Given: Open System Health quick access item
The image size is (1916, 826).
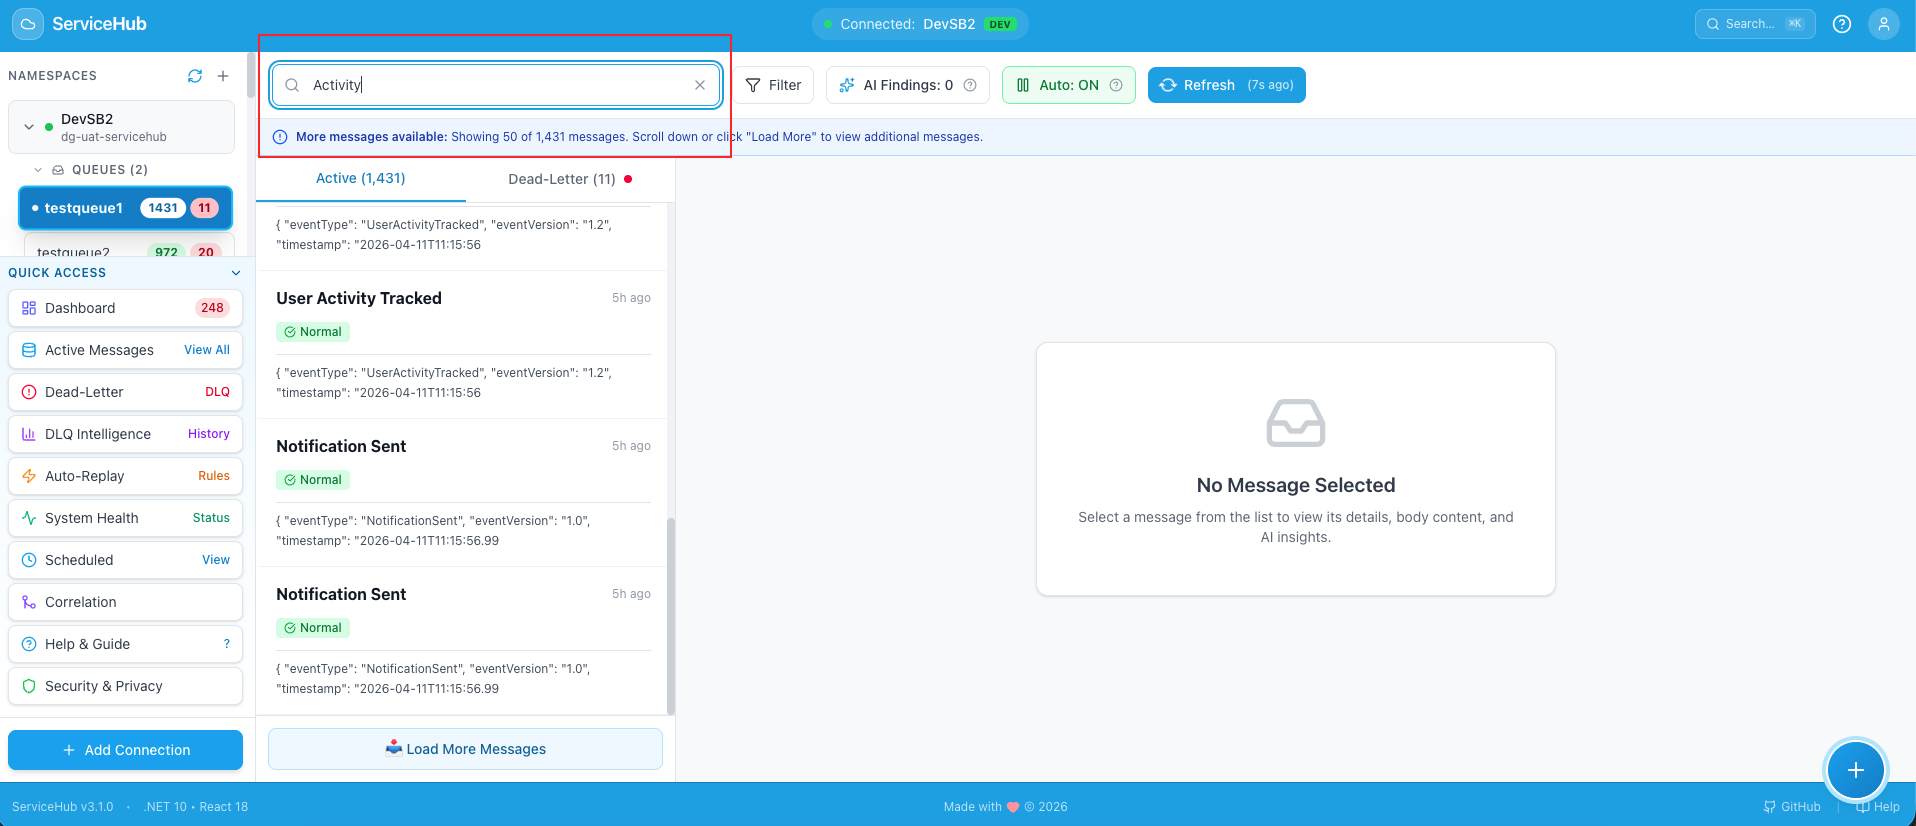Looking at the screenshot, I should (x=125, y=518).
